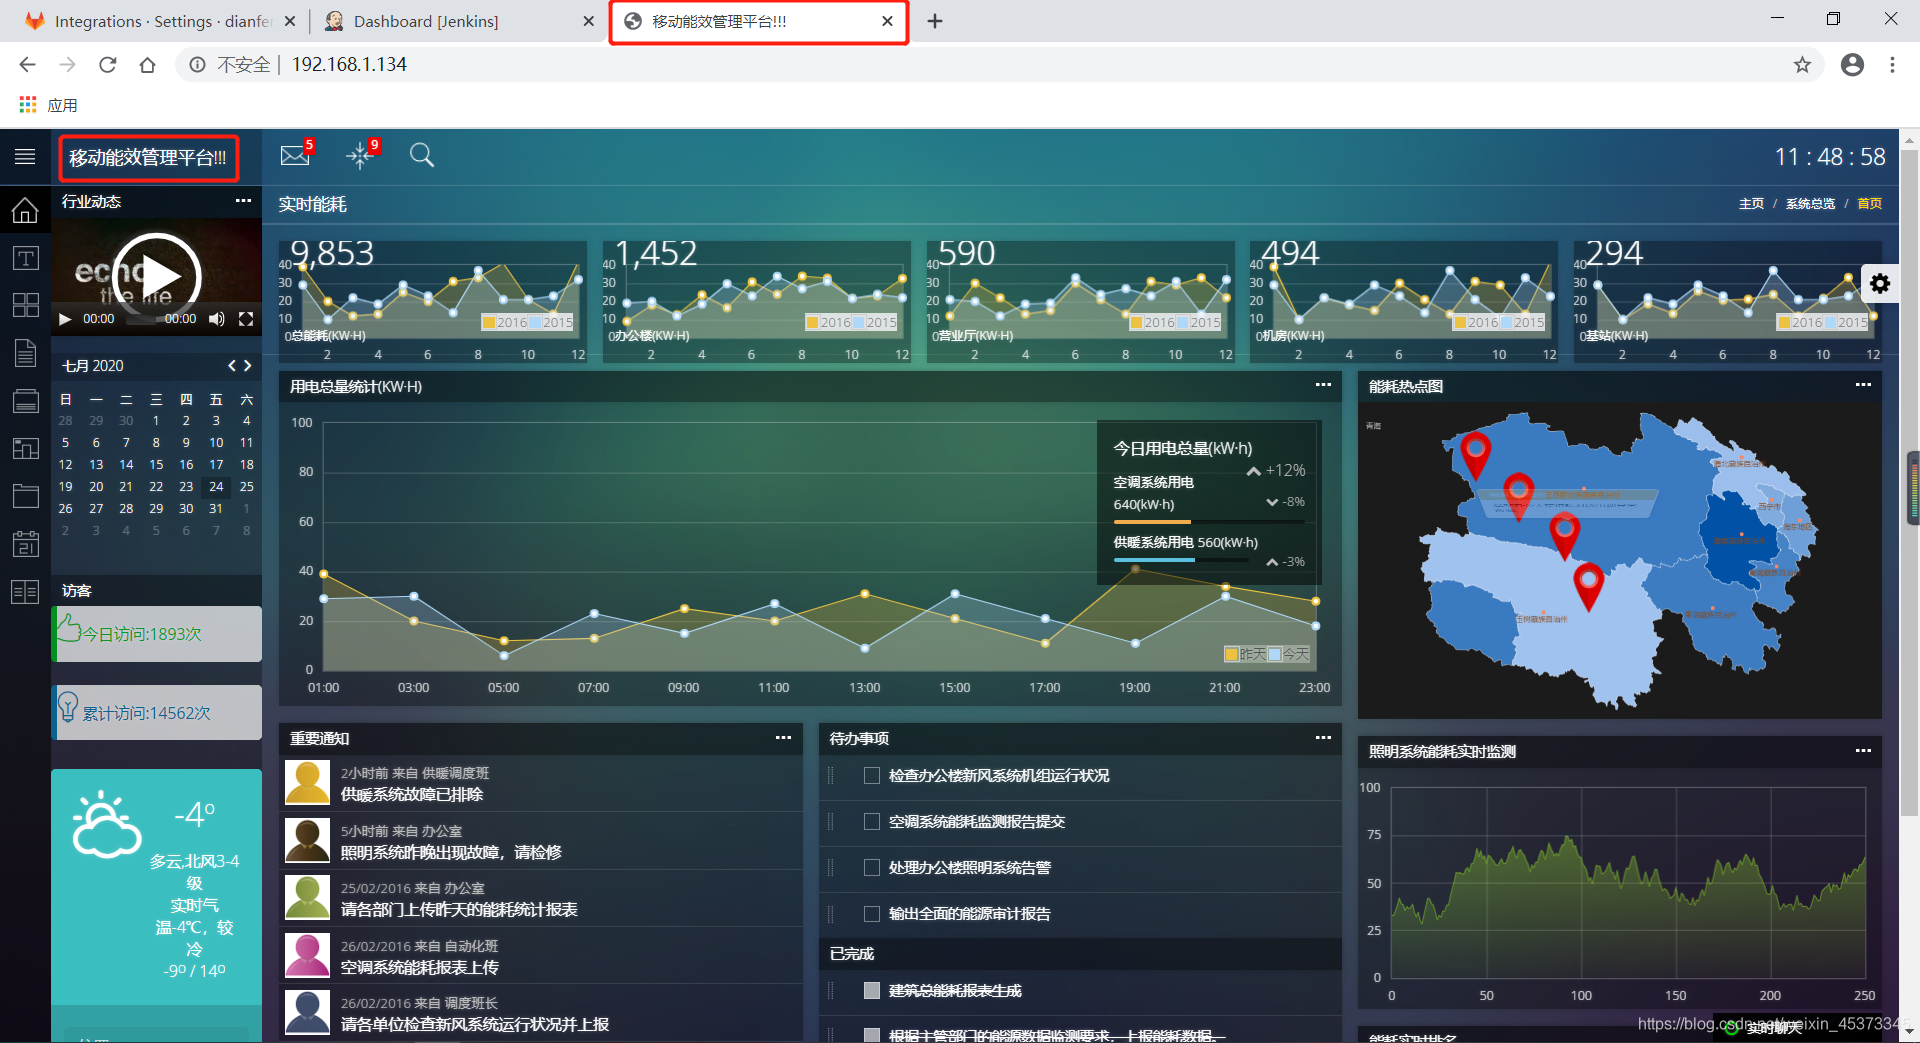Enter video fullscreen mode

pos(246,319)
